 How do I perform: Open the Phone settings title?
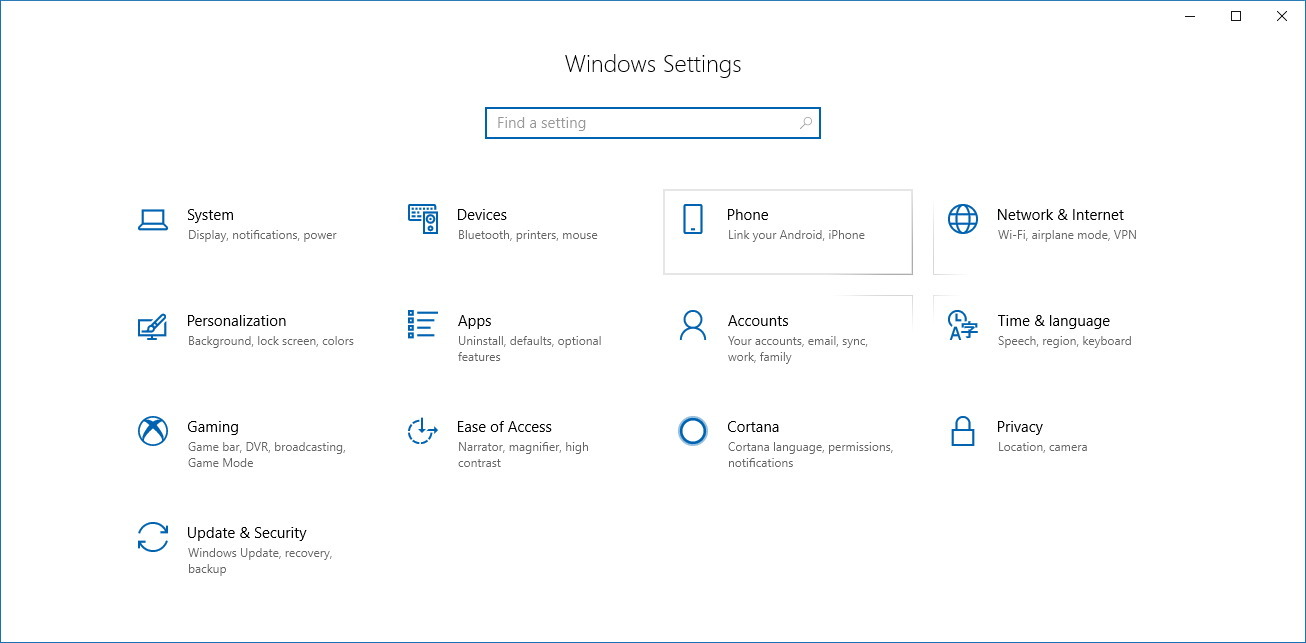748,215
